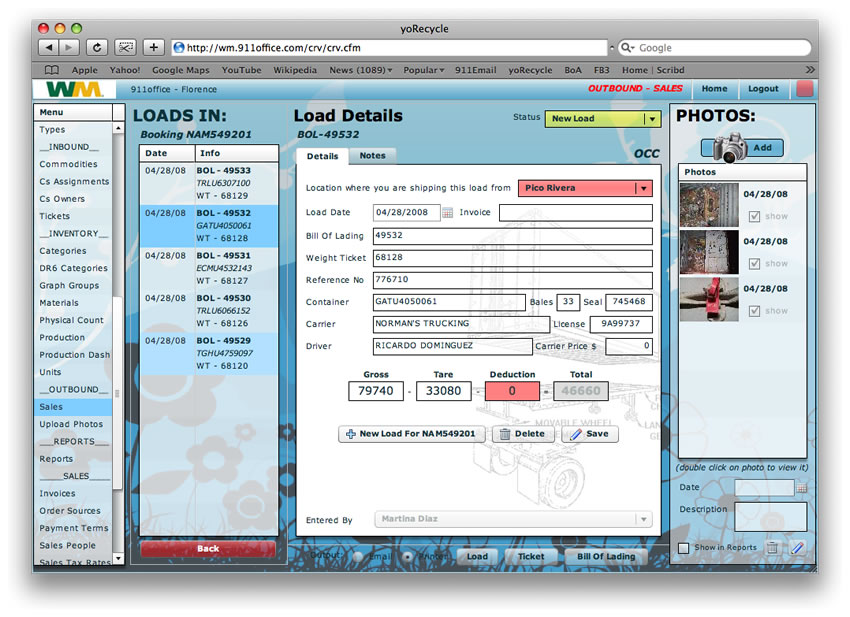Click the camera icon to add photos
This screenshot has height=617, width=850.
click(x=730, y=147)
